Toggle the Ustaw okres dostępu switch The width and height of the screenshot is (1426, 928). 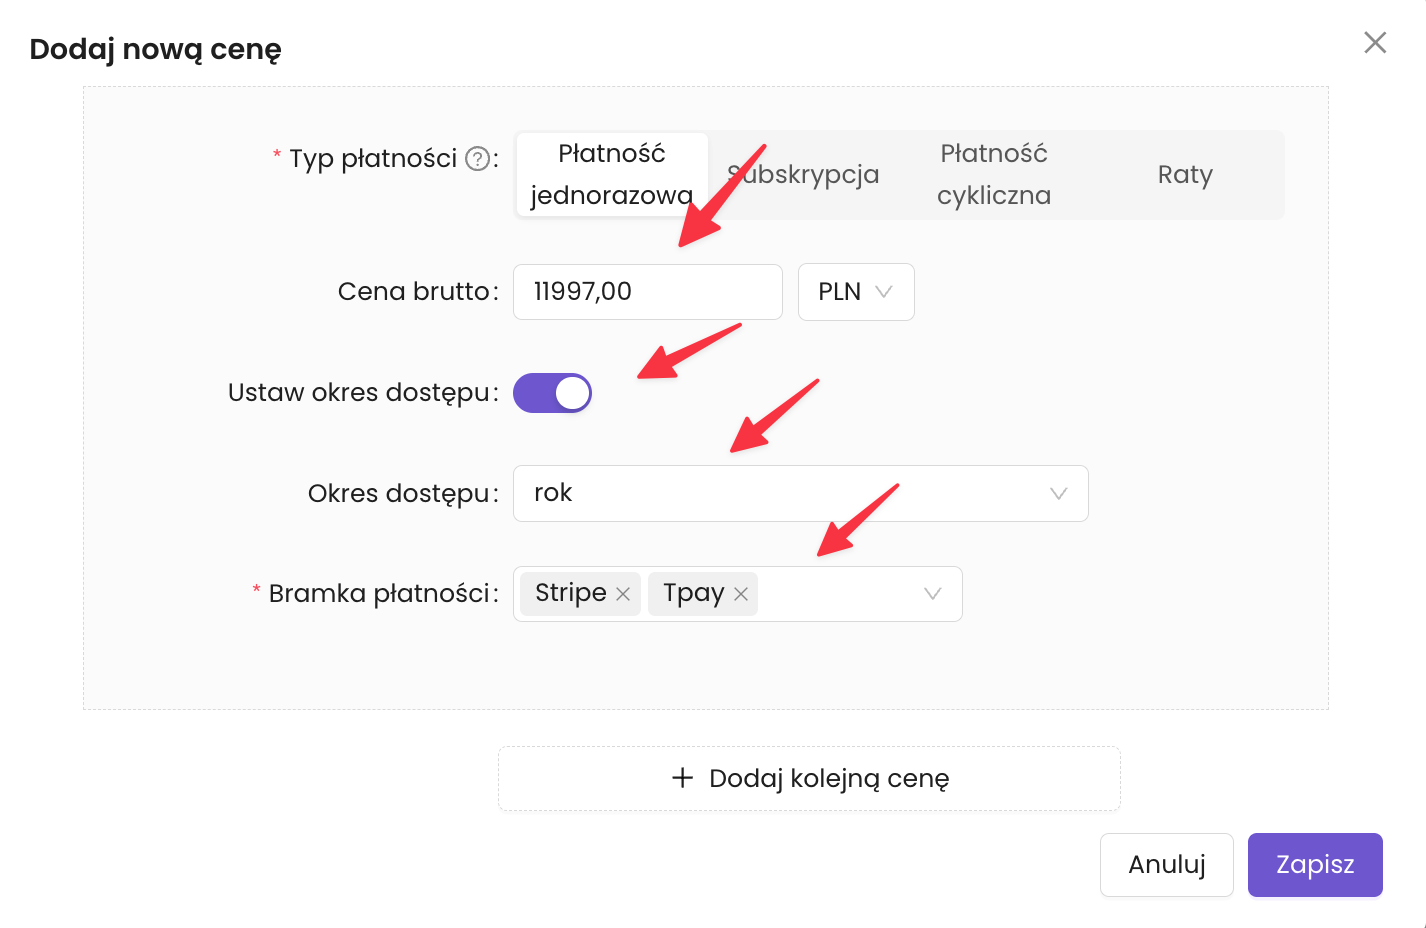pyautogui.click(x=552, y=393)
